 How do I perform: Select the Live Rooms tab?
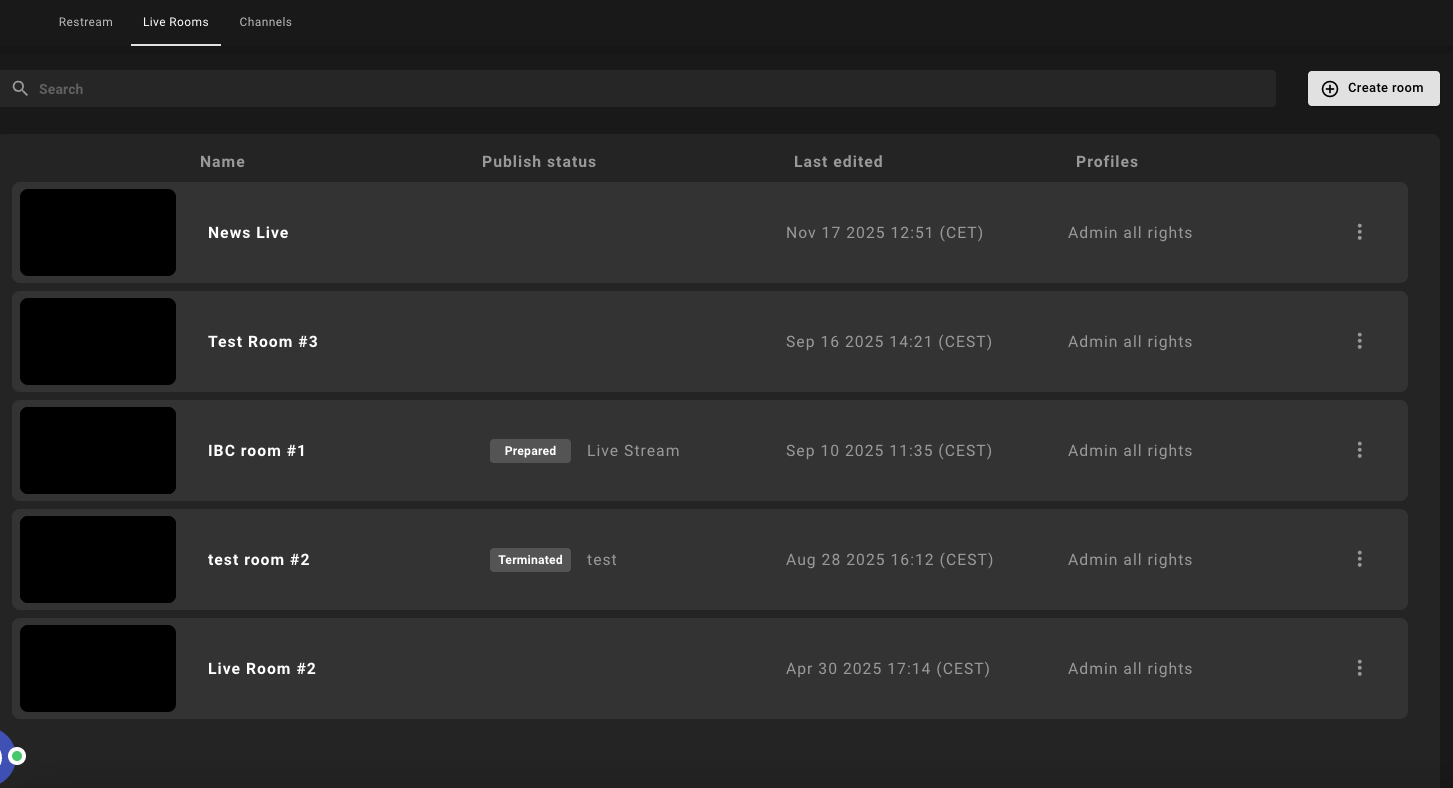[176, 22]
